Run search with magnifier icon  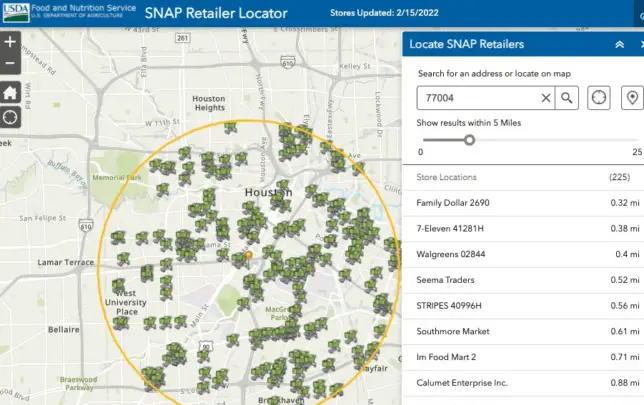(x=567, y=98)
